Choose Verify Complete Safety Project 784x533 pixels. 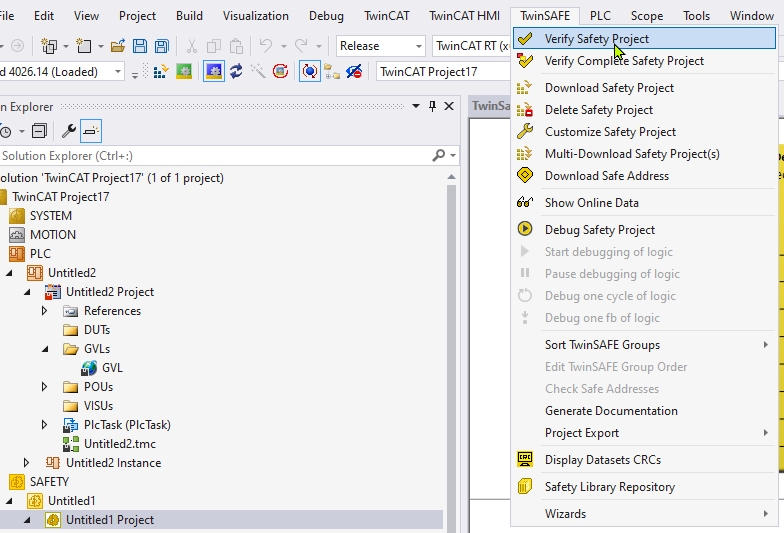[x=644, y=61]
